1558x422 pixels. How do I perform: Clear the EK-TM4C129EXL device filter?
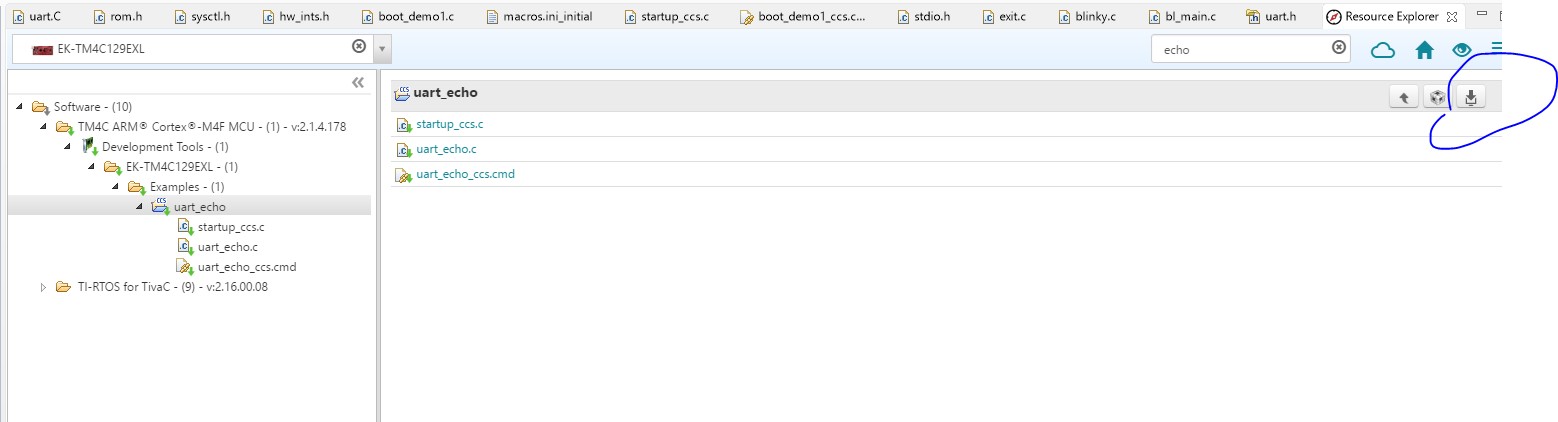[359, 47]
